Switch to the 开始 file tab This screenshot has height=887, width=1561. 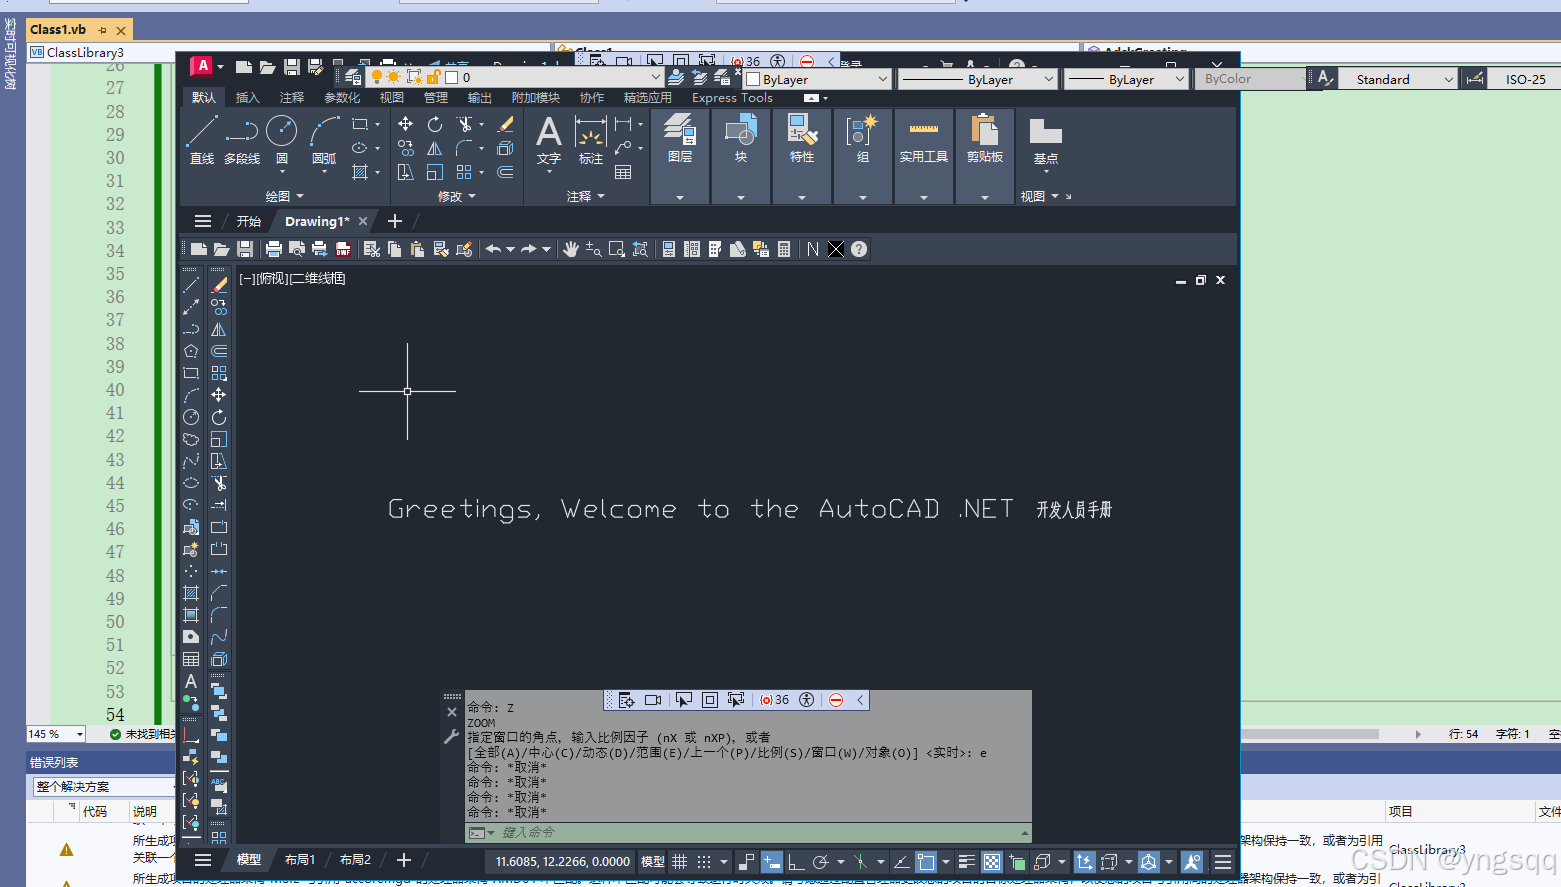(x=248, y=221)
